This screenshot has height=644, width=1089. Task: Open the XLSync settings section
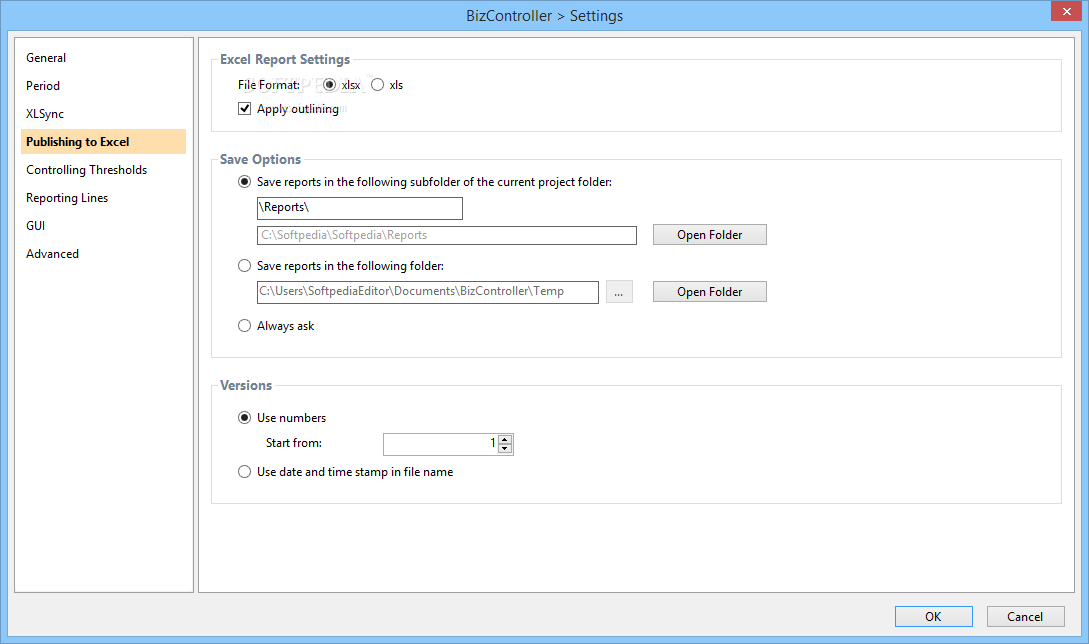point(103,113)
